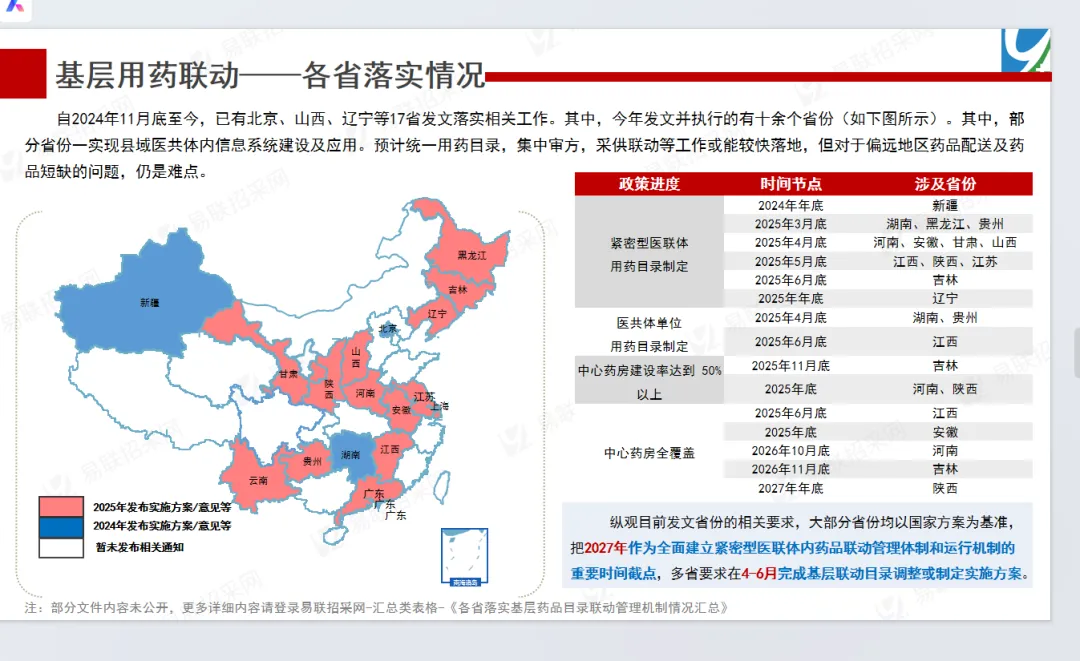The width and height of the screenshot is (1080, 661).
Task: Click the 黑龙江 label on the map
Action: tap(472, 255)
